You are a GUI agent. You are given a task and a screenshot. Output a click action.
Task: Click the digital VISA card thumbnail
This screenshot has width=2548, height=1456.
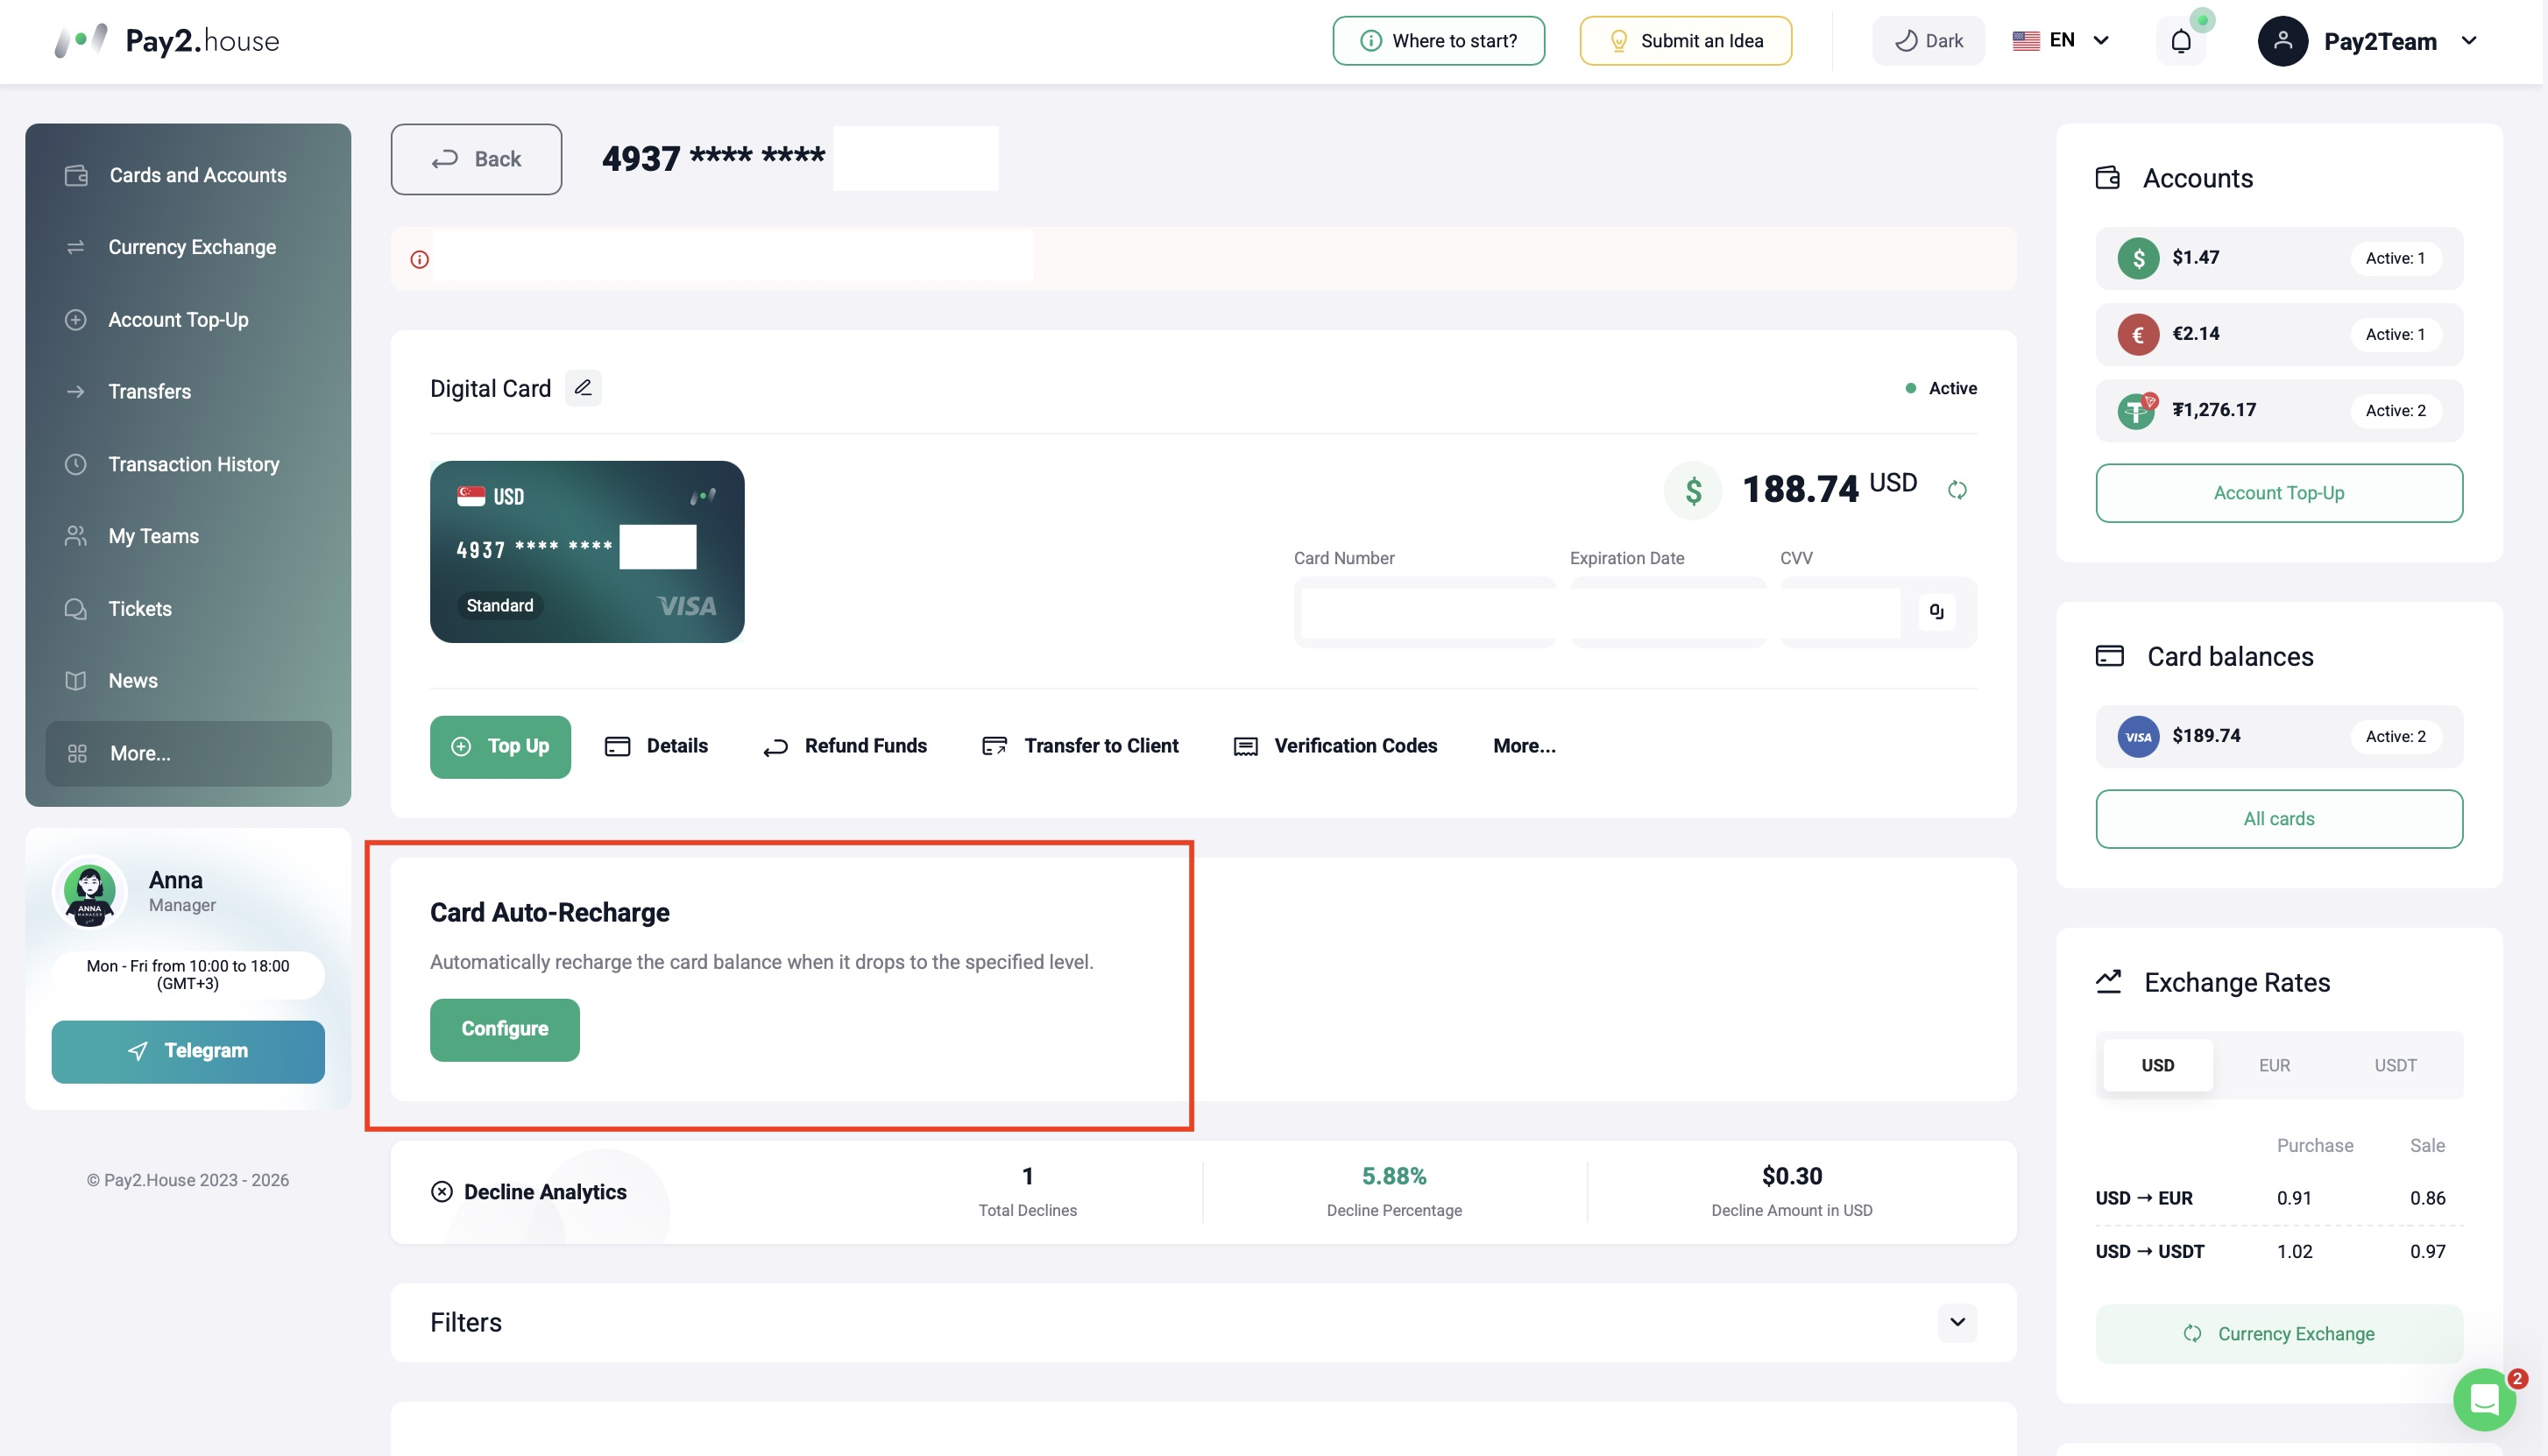(587, 552)
